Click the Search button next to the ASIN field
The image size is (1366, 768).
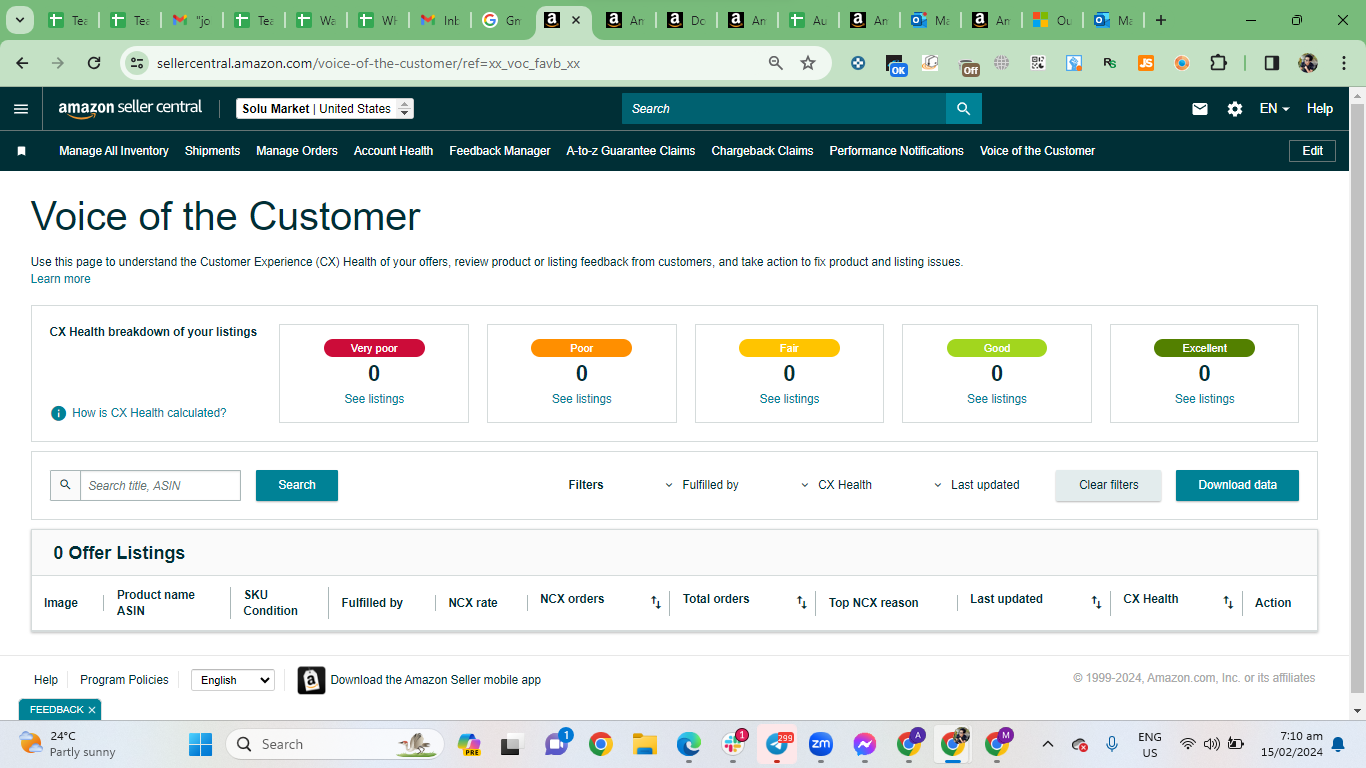coord(297,485)
